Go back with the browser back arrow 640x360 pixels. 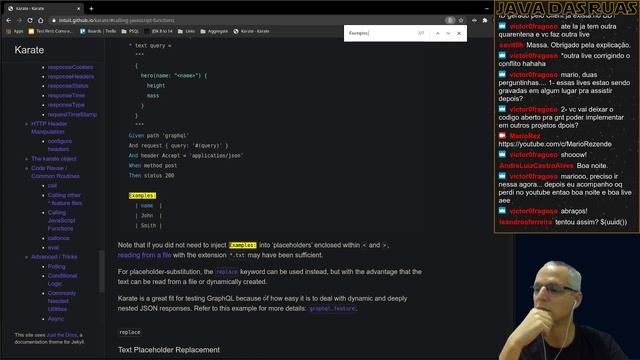(x=9, y=20)
